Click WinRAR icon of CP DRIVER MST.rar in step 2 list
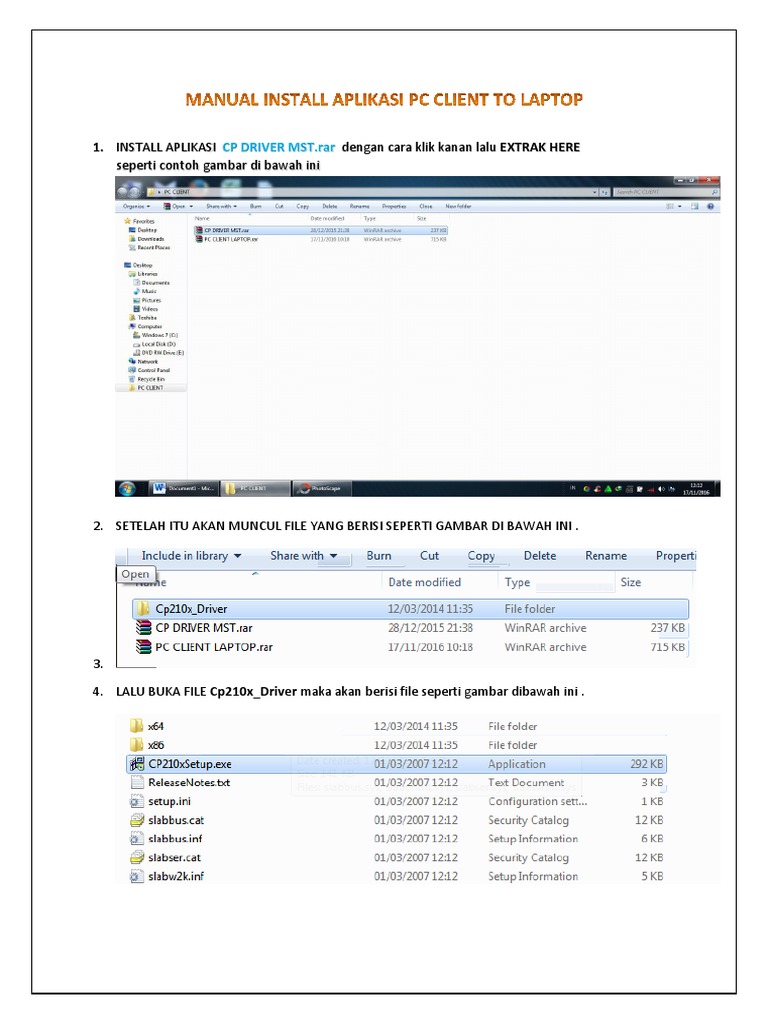Screen dimensions: 768x1024 [143, 628]
